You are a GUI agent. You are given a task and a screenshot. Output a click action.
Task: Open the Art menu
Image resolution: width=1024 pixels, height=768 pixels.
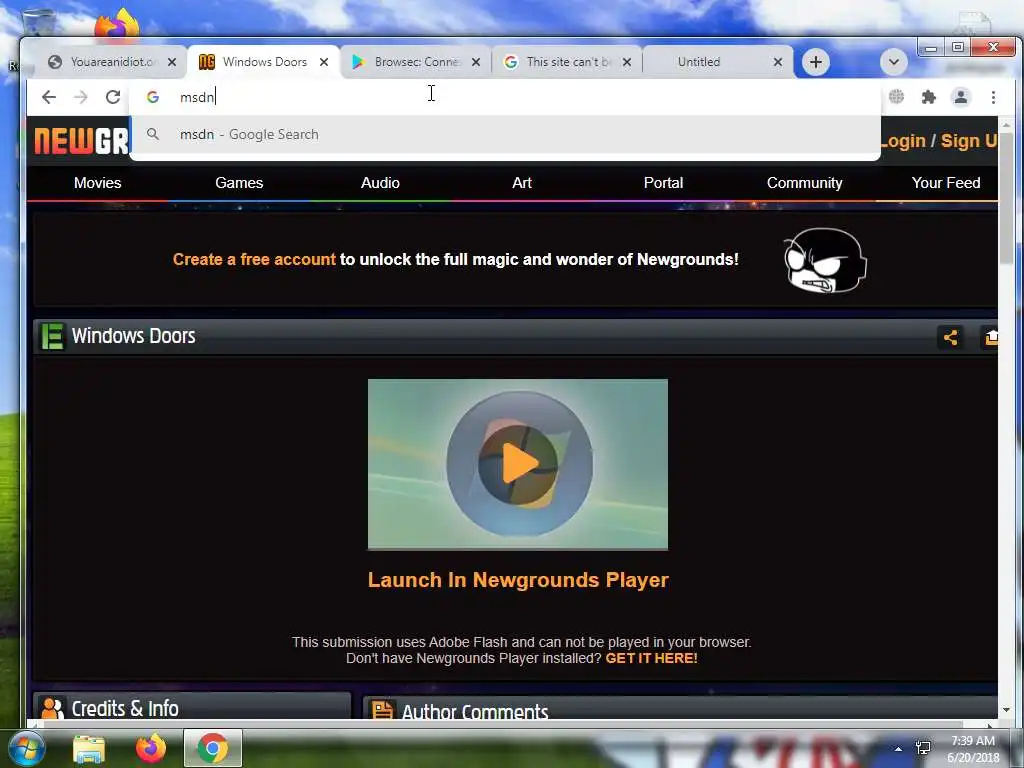(522, 183)
